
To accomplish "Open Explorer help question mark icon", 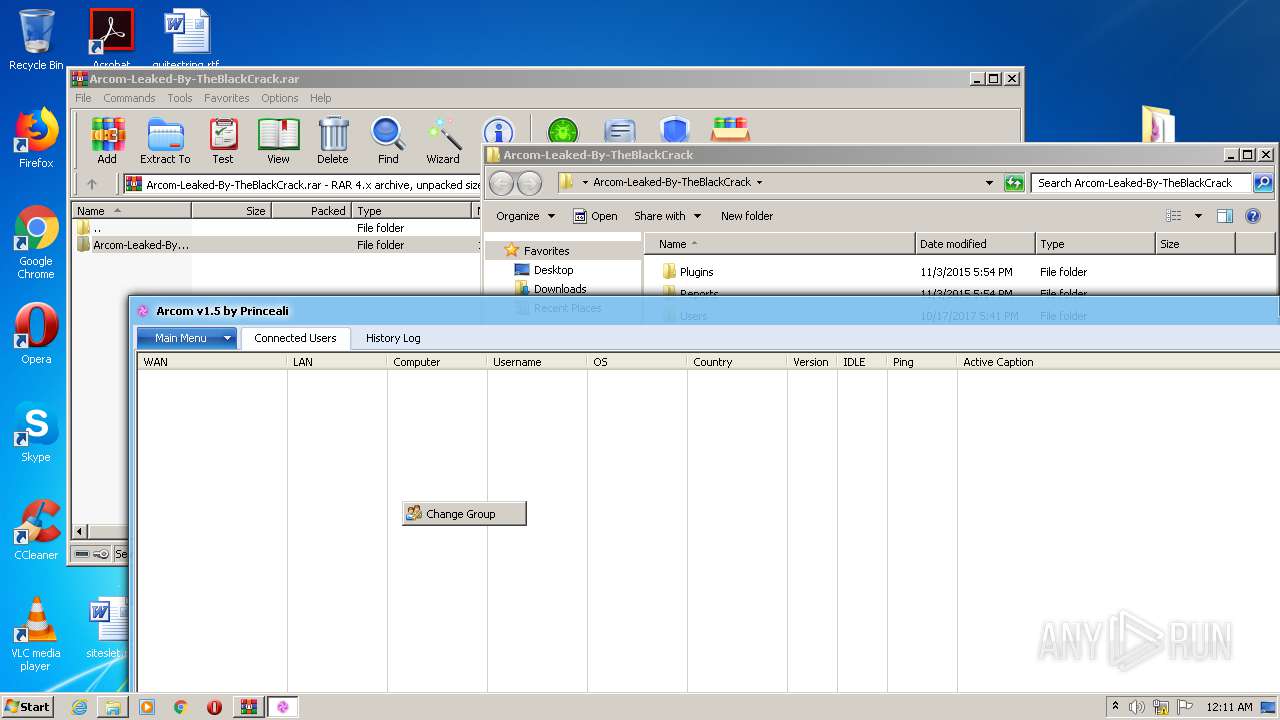I will (x=1253, y=216).
